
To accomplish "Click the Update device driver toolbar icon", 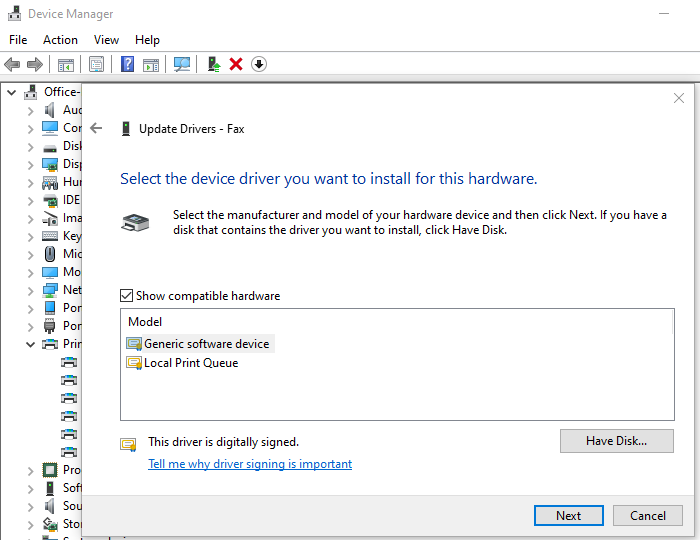I will point(213,64).
